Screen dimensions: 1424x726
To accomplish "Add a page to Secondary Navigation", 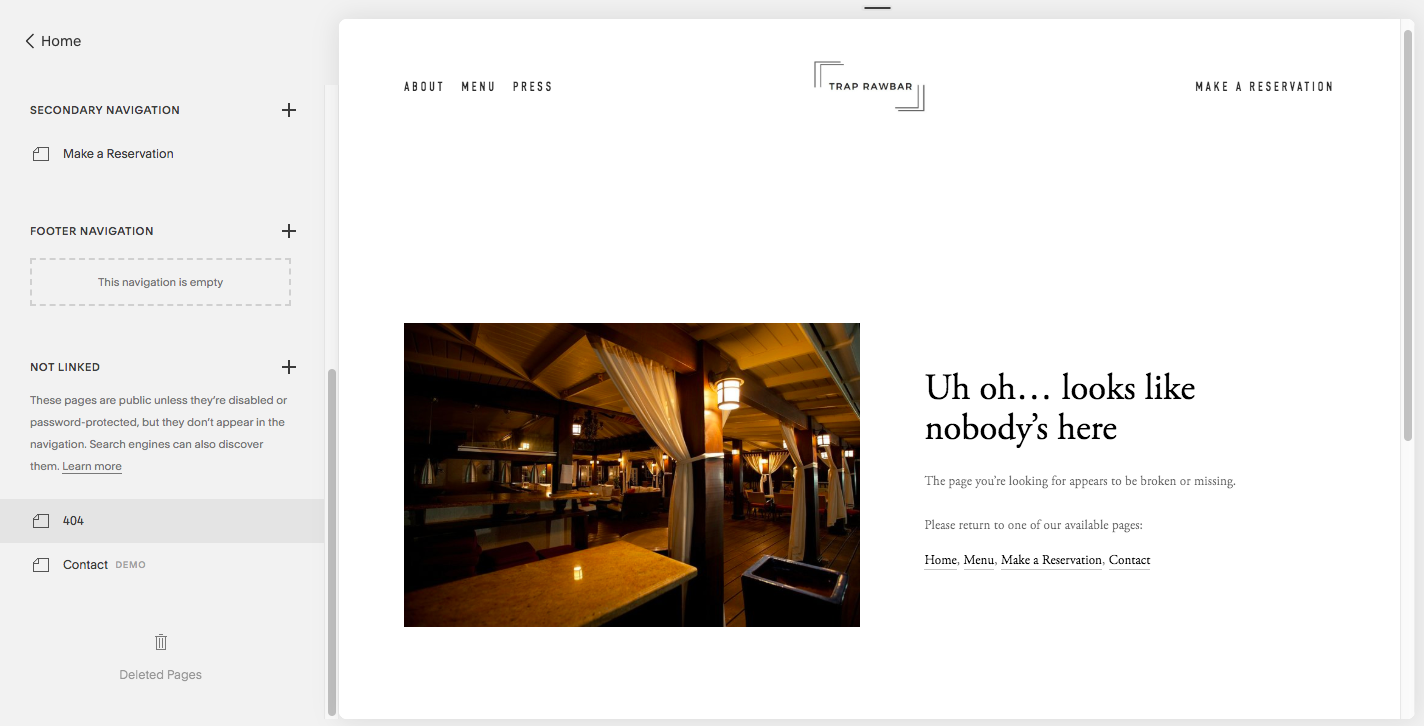I will (289, 110).
